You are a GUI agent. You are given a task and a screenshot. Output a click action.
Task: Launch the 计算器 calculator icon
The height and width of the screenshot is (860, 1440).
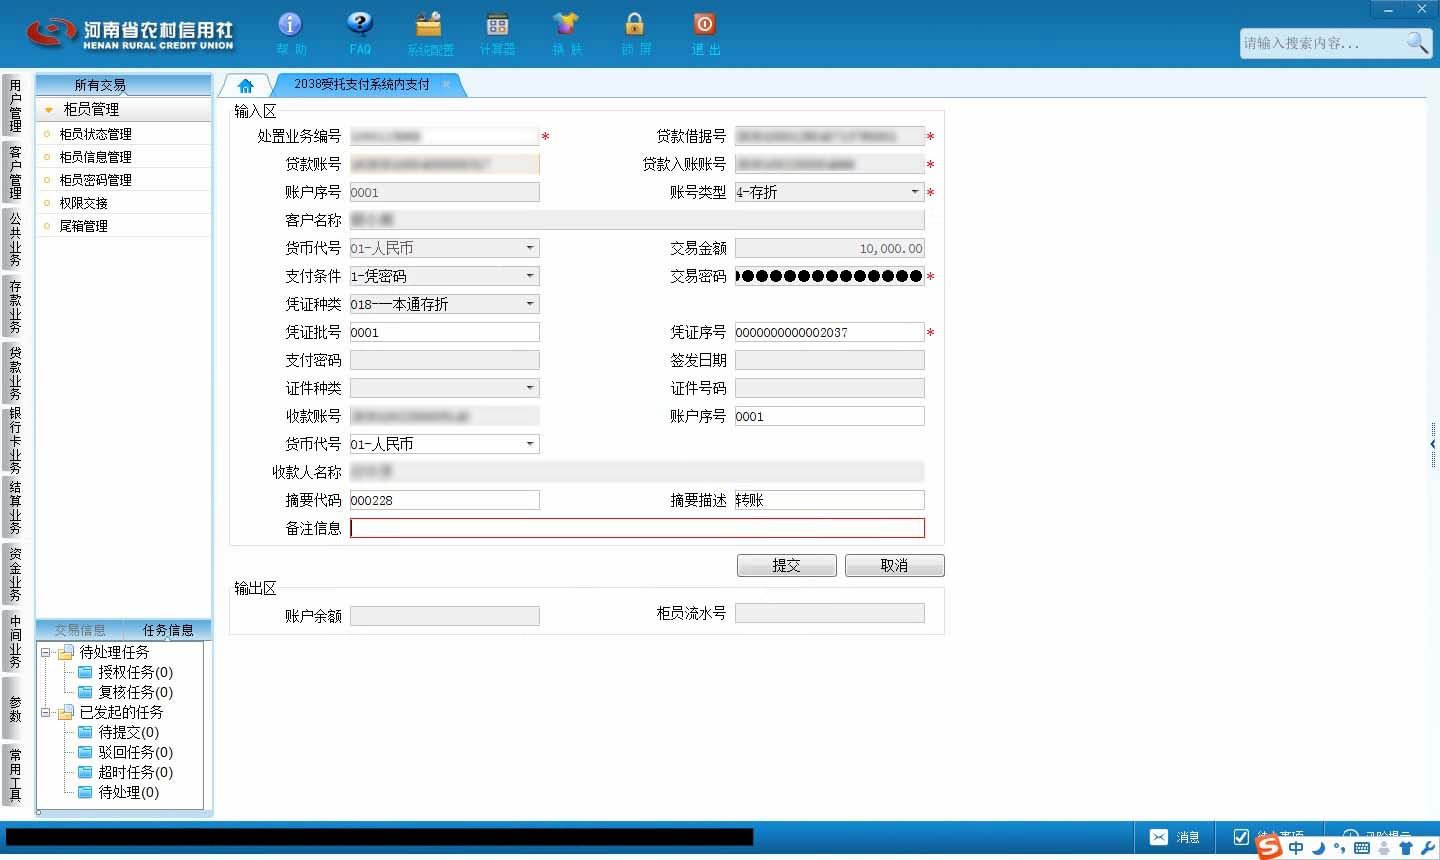click(497, 24)
